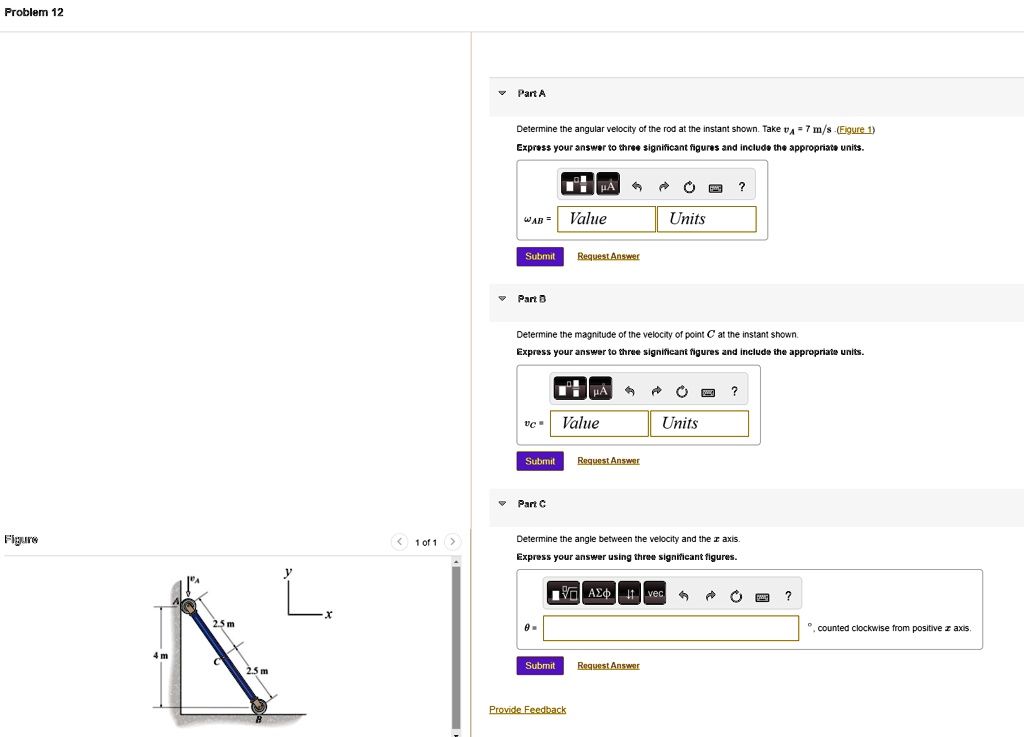The width and height of the screenshot is (1024, 737).
Task: Click the vec button in Part C toolbar
Action: tap(655, 594)
